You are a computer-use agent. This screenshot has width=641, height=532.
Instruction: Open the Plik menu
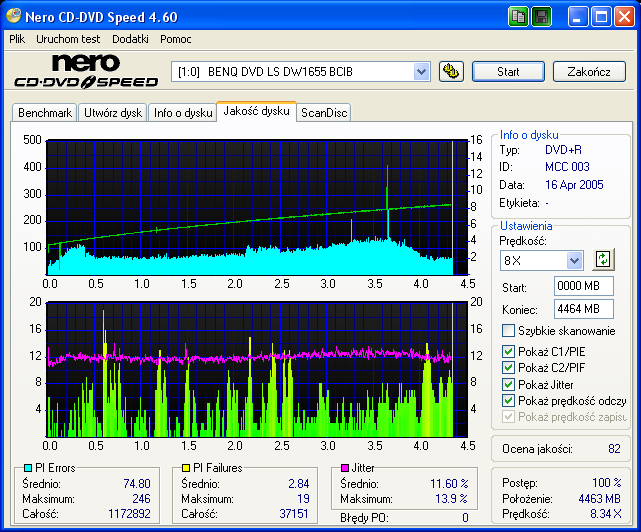[x=17, y=39]
